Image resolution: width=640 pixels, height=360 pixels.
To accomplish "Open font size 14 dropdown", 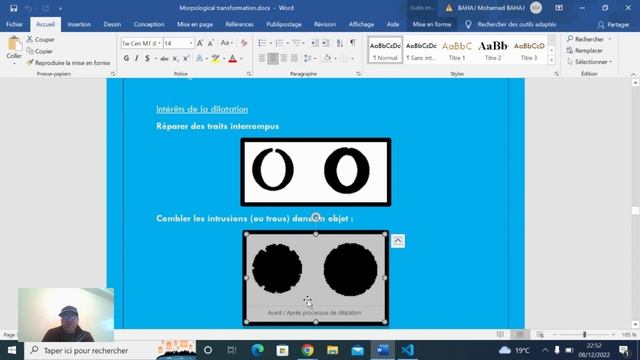I will tap(191, 43).
